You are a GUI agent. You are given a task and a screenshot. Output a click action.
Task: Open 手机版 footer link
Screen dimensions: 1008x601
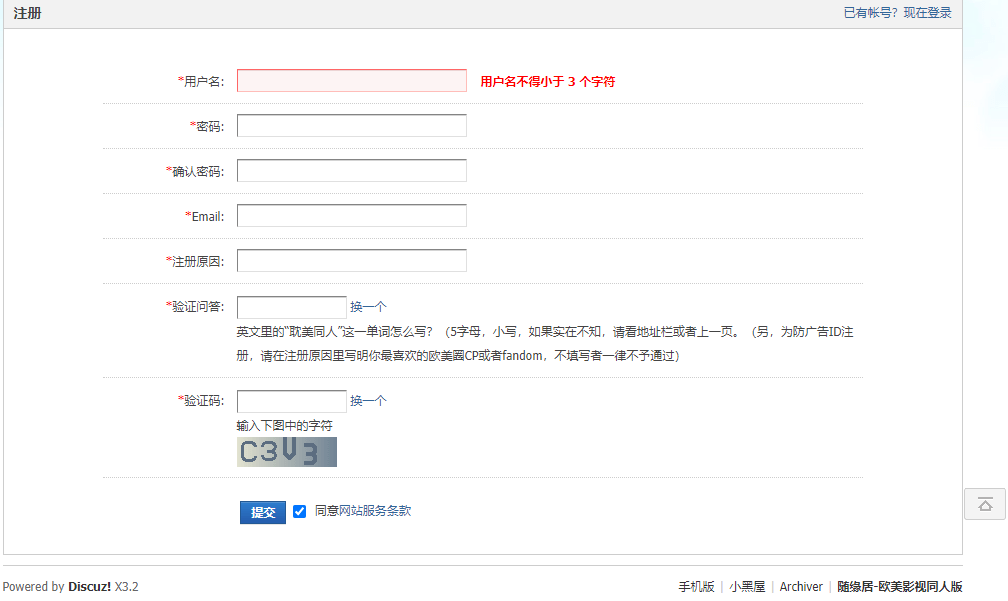(697, 586)
